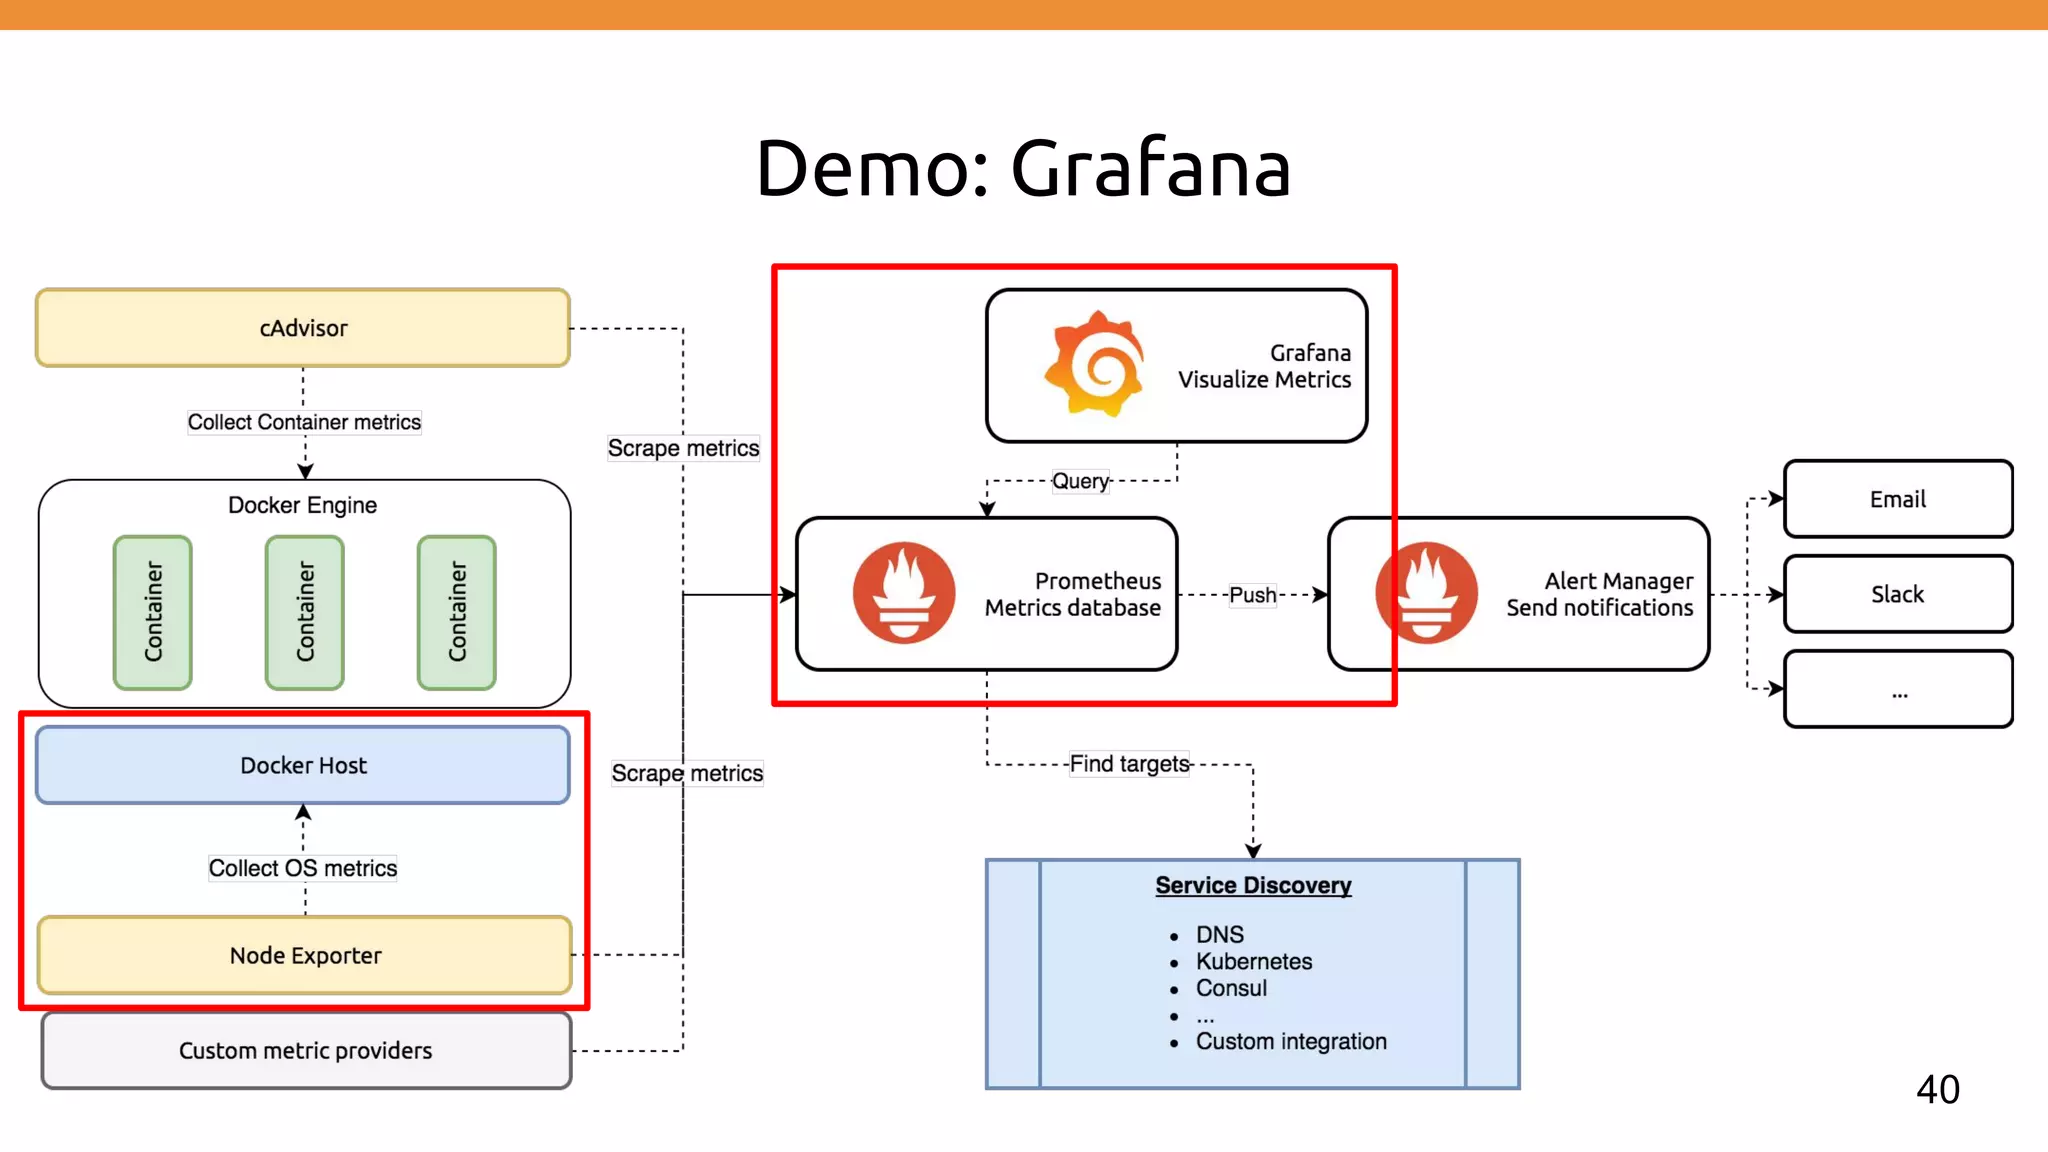Click the Alert Manager flame icon
Screen dimensions: 2048x1152
point(1426,593)
